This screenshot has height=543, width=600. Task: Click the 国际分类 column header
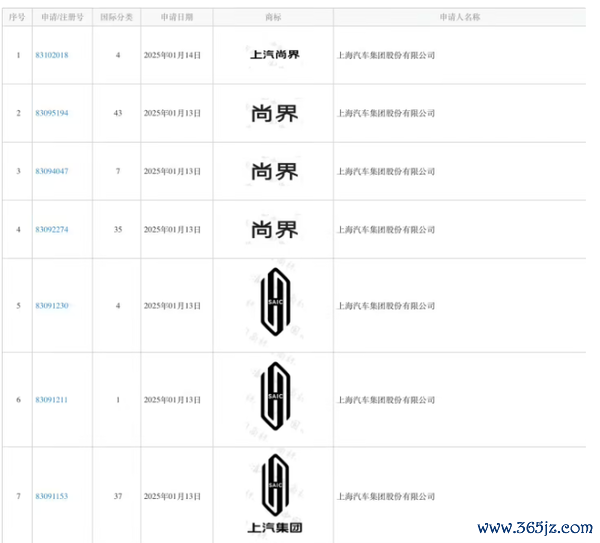pos(116,17)
